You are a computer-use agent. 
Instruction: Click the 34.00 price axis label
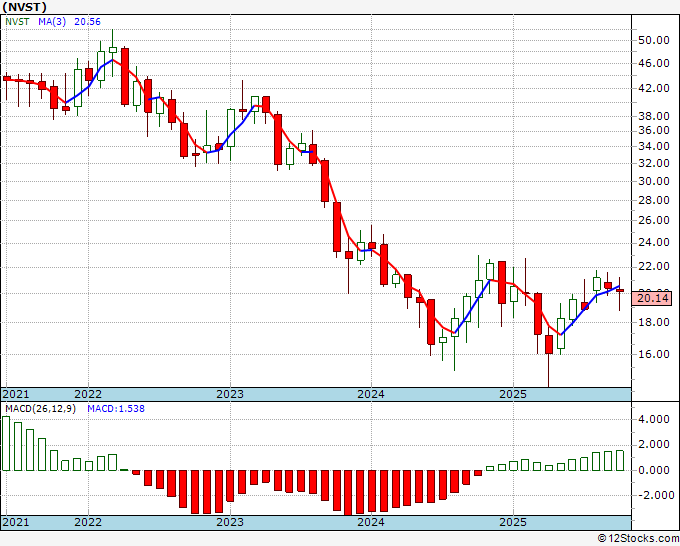654,147
